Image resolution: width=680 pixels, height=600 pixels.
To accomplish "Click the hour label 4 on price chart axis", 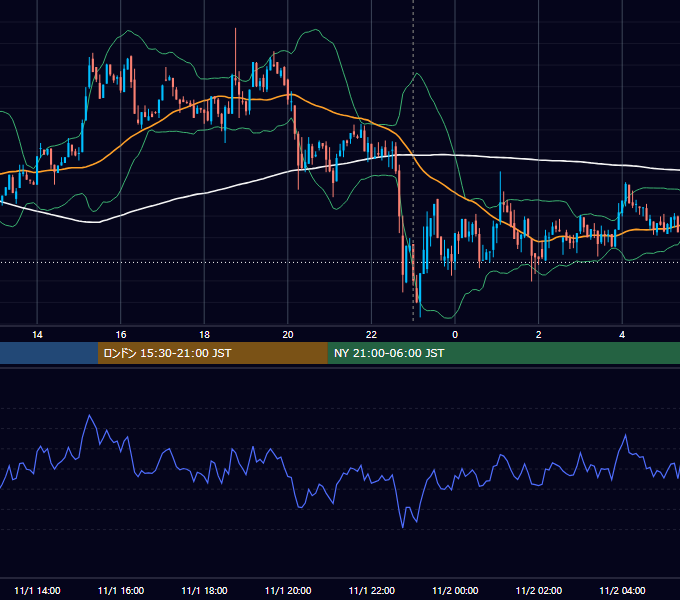I will [622, 335].
